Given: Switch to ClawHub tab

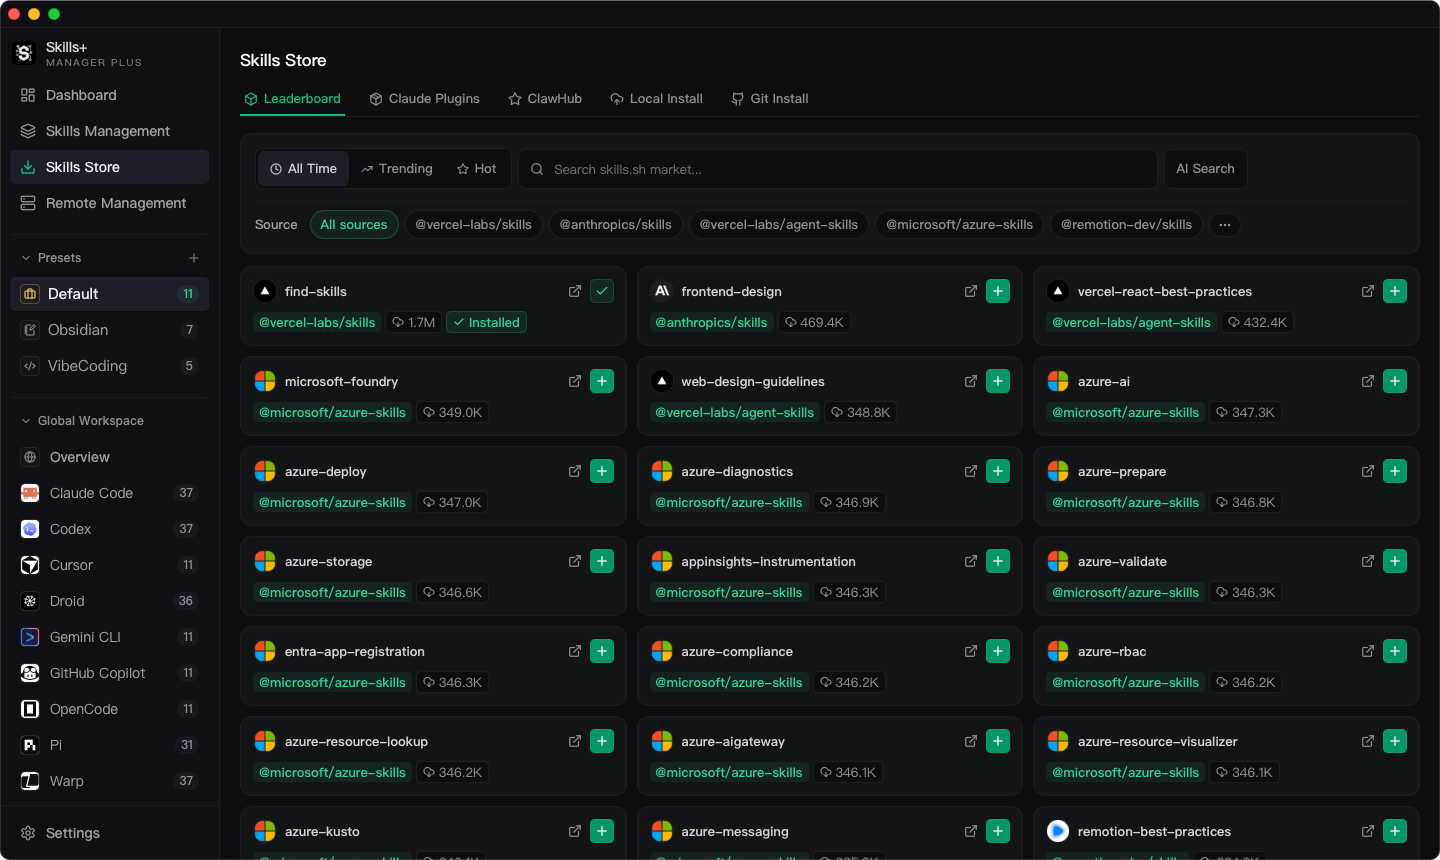Looking at the screenshot, I should pyautogui.click(x=545, y=99).
